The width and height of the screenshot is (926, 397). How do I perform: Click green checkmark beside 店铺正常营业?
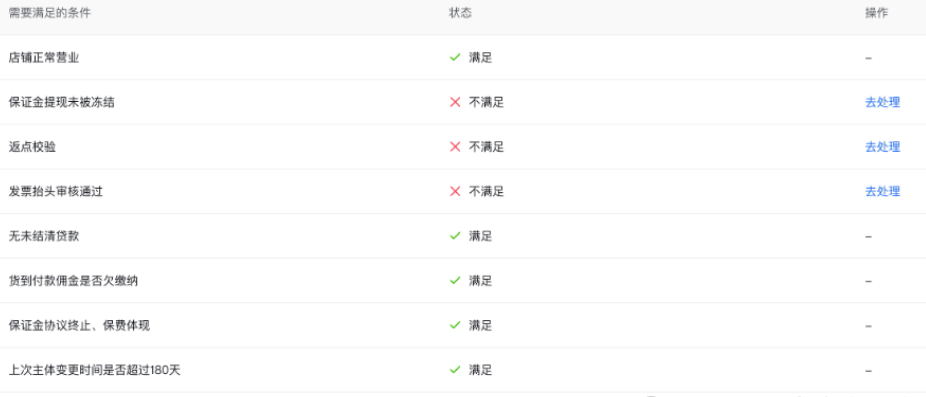(x=455, y=57)
